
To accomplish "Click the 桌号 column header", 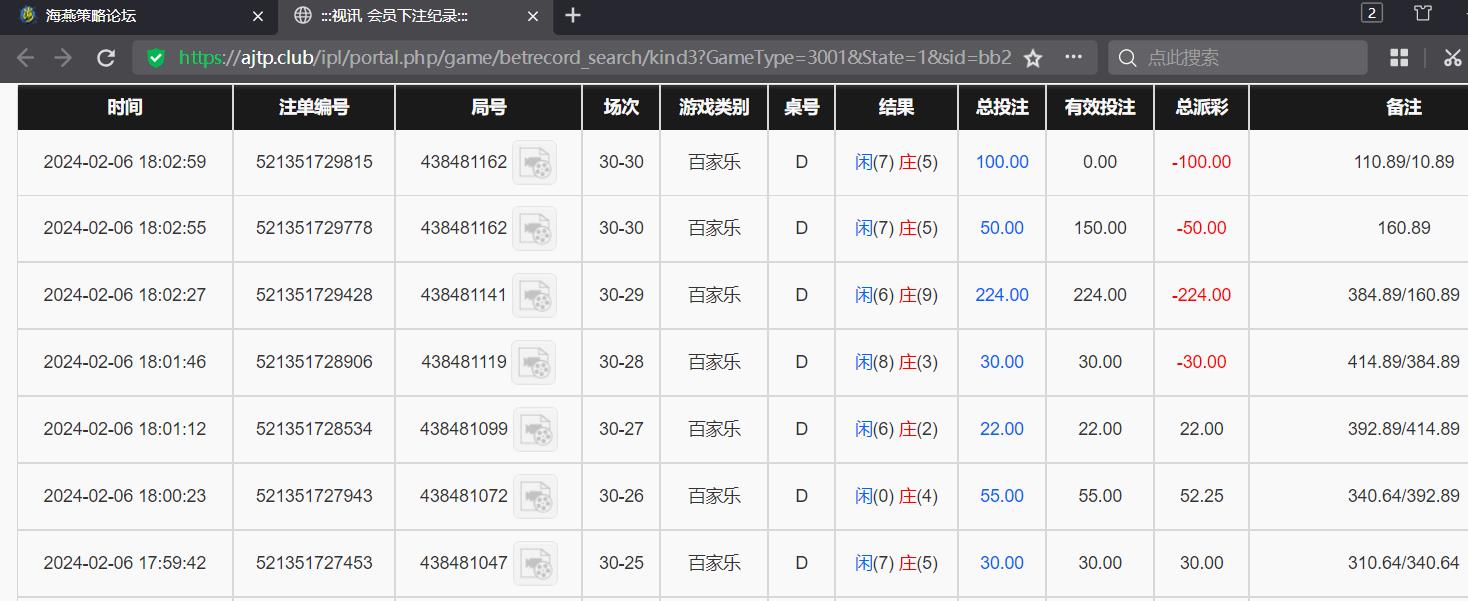I will (x=801, y=107).
